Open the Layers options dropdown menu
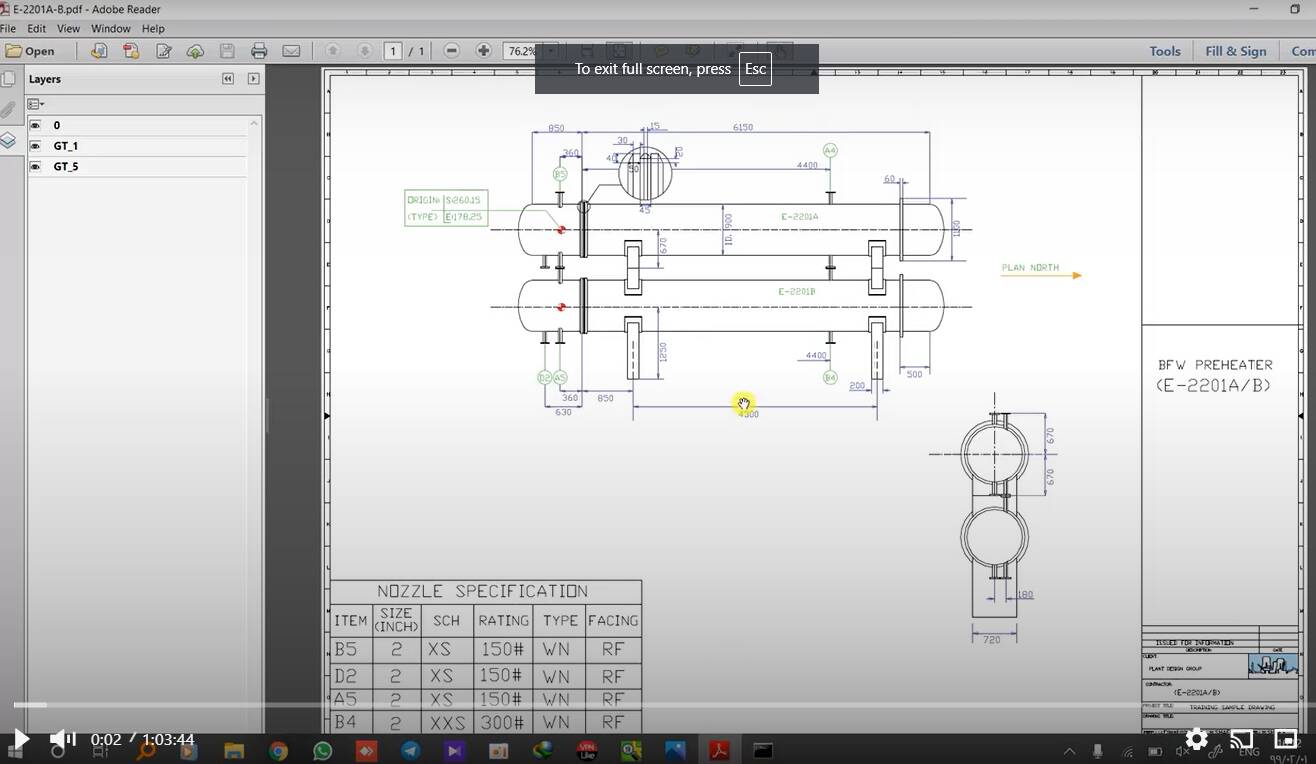This screenshot has height=764, width=1316. (x=36, y=104)
